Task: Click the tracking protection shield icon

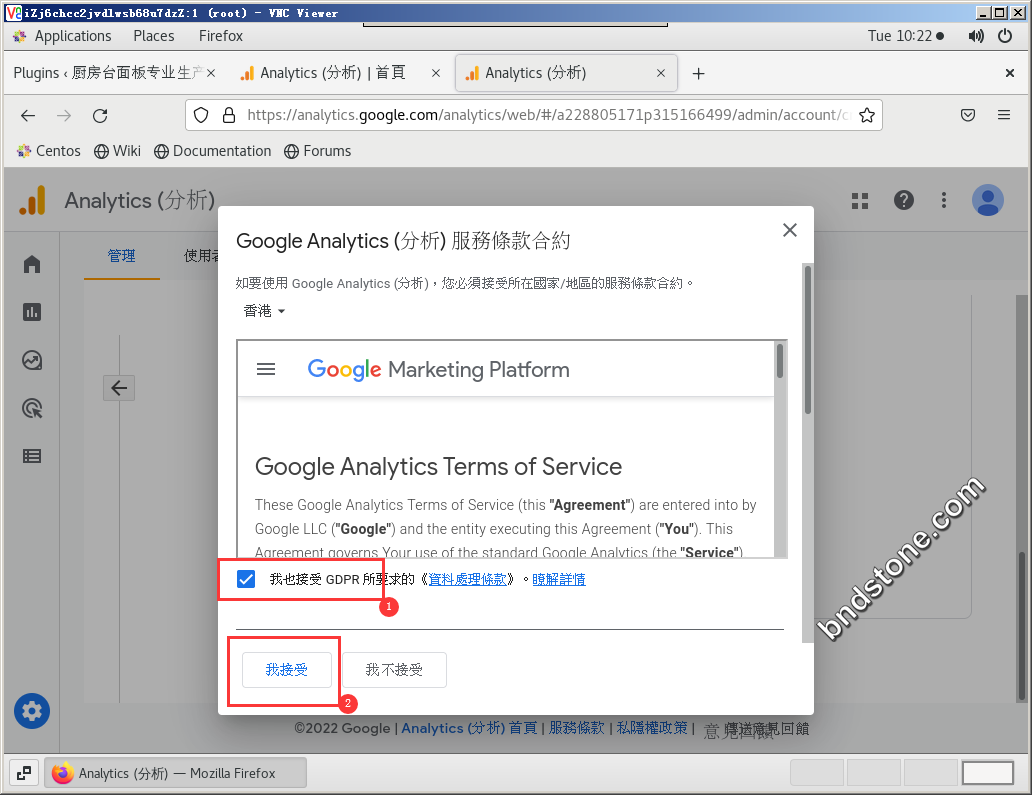Action: pyautogui.click(x=201, y=115)
